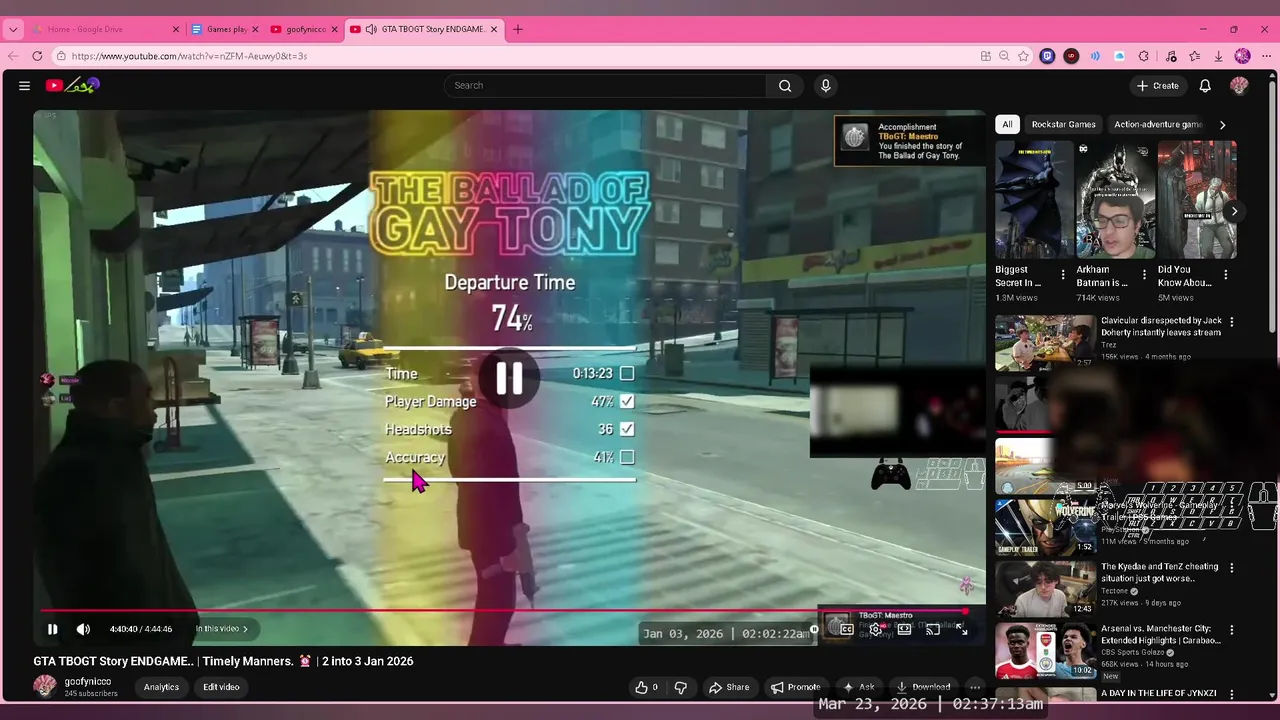Viewport: 1280px width, 720px height.
Task: Focus the YouTube search field
Action: (606, 86)
